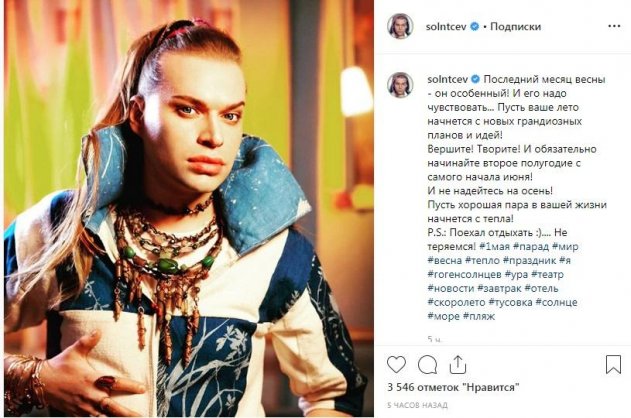
Task: Open comments with the speech bubble icon
Action: 427,365
